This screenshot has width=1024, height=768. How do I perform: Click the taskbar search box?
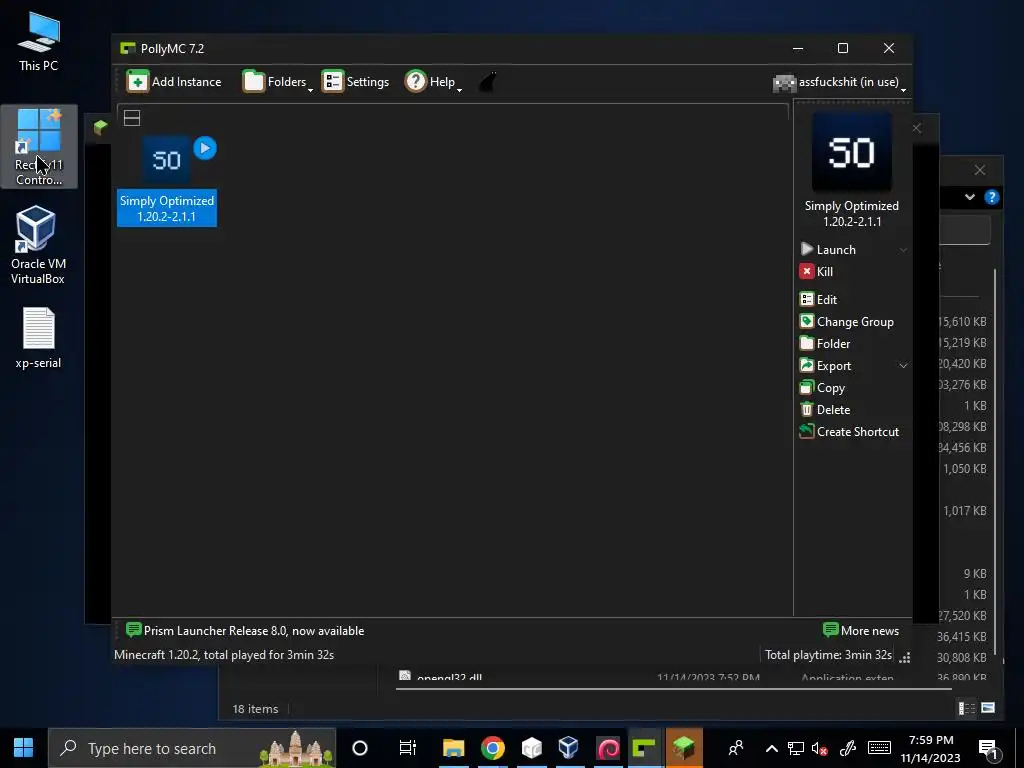click(x=192, y=748)
